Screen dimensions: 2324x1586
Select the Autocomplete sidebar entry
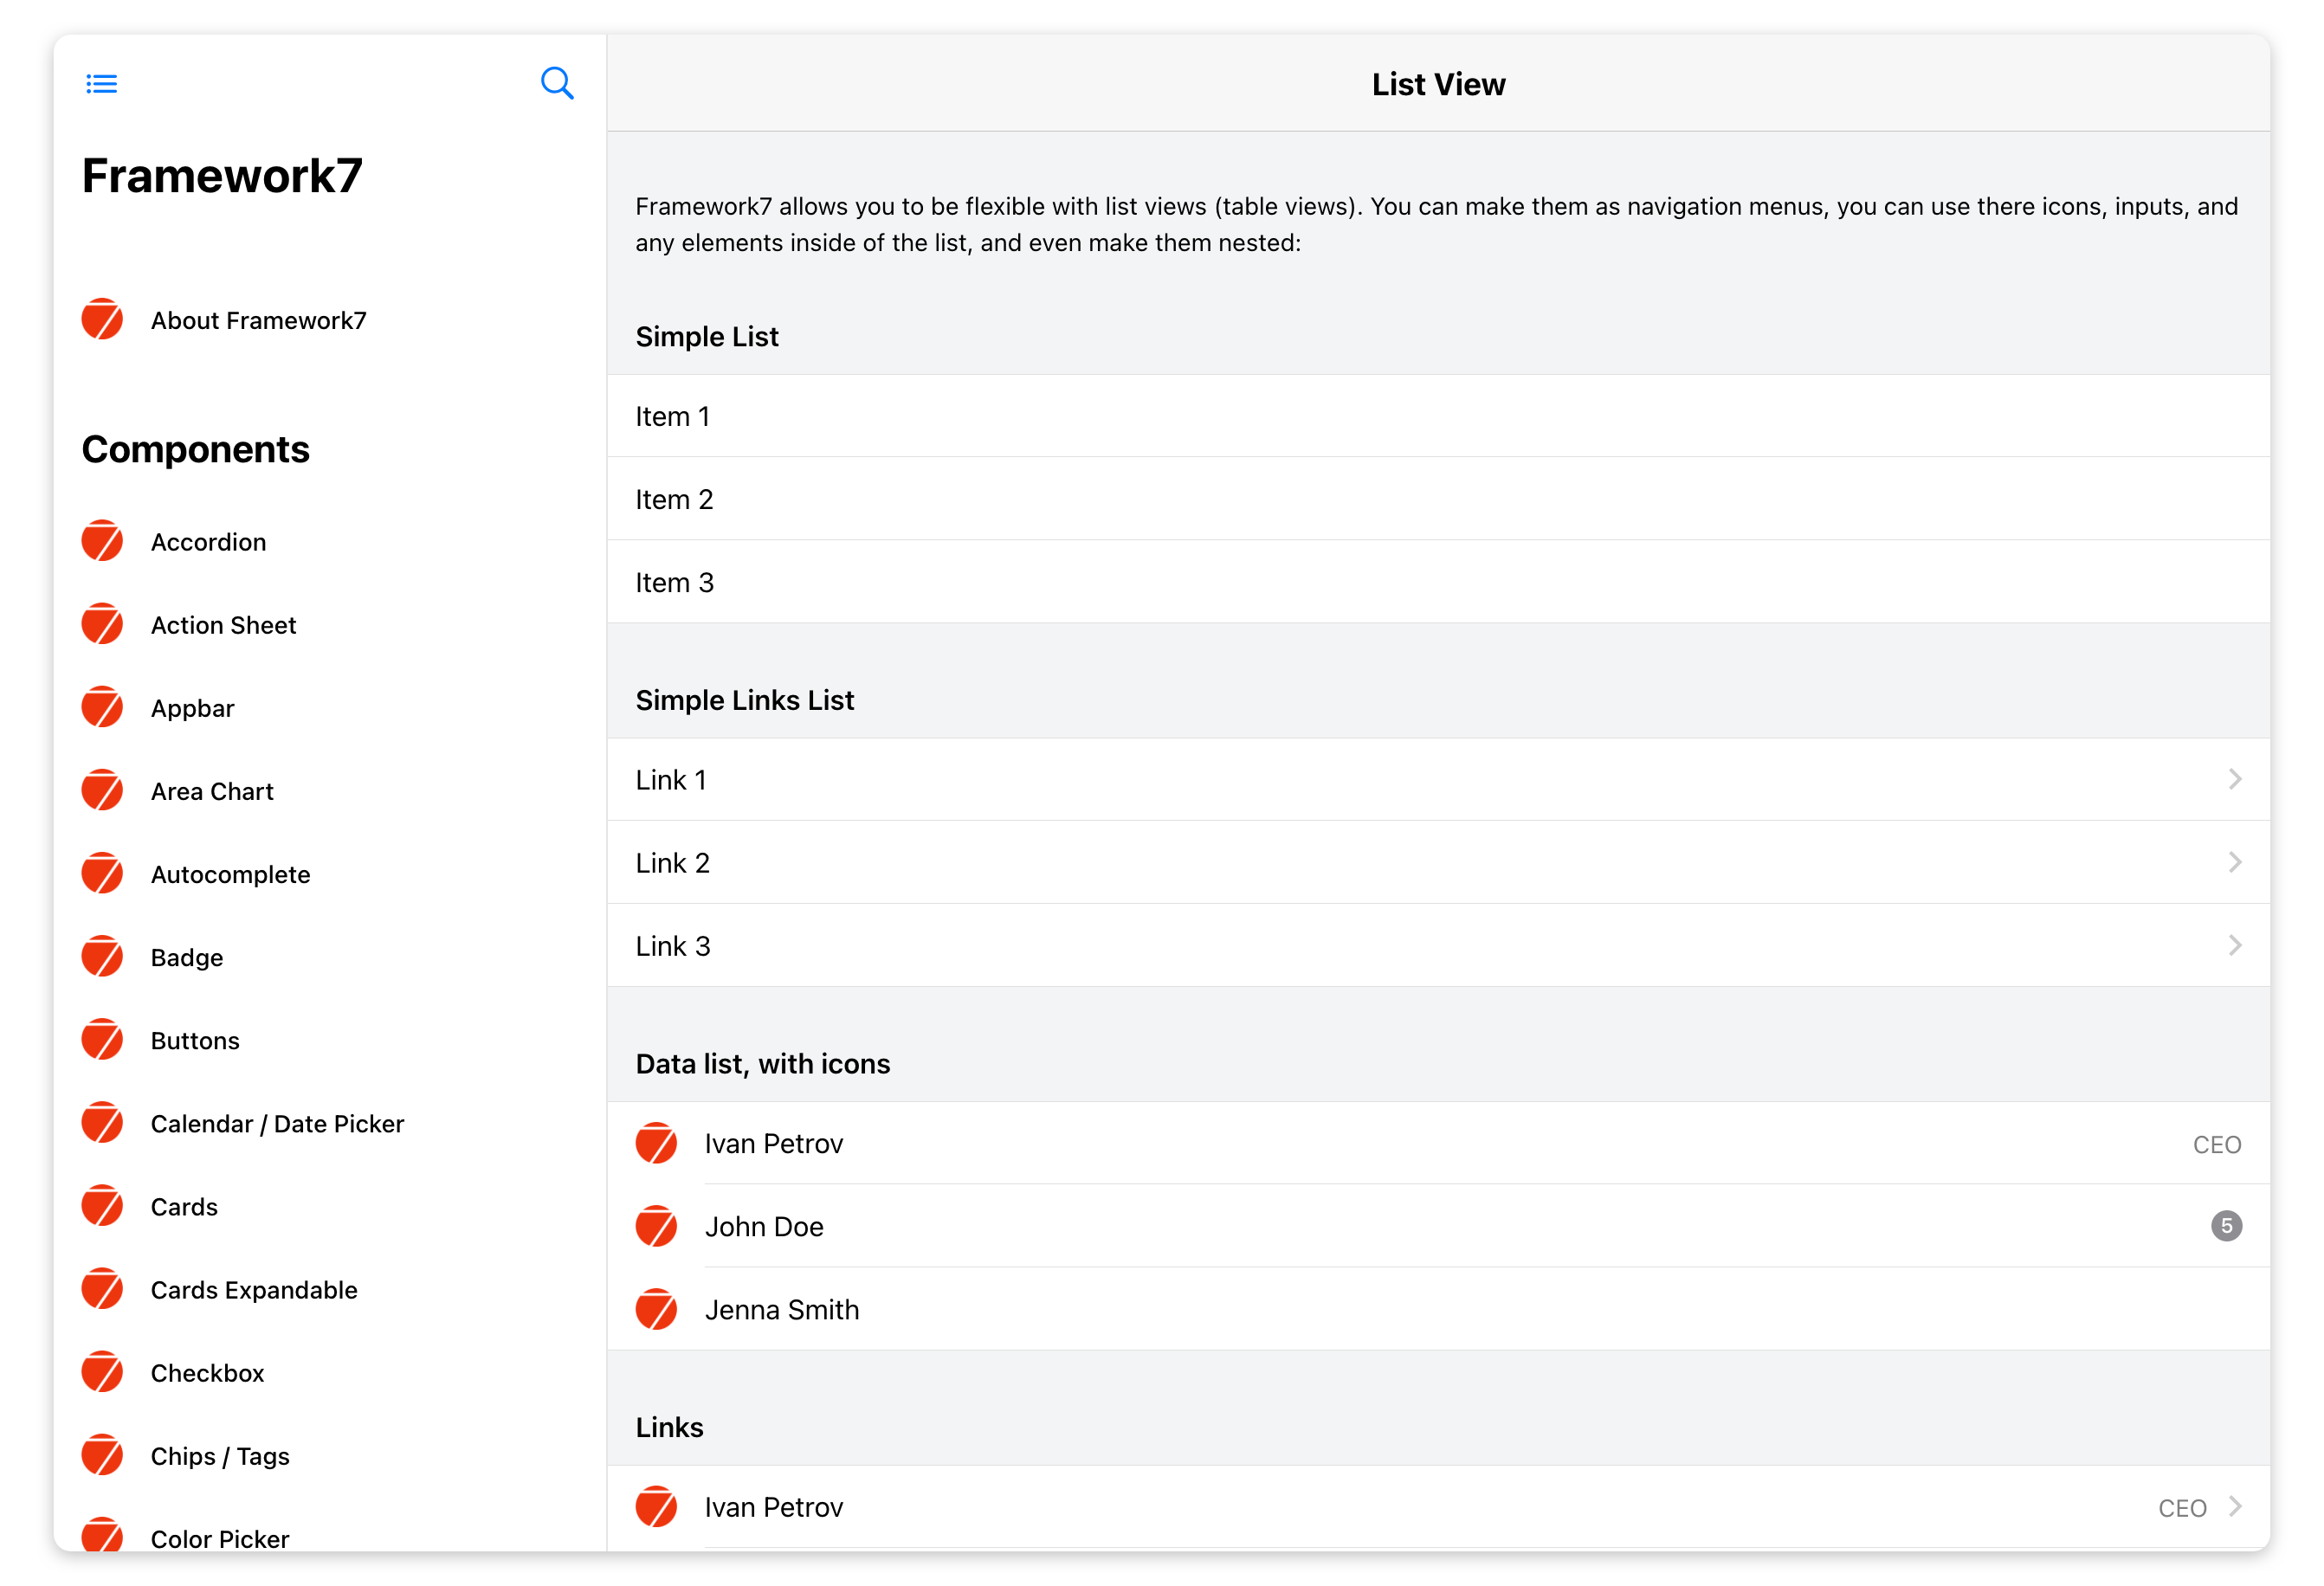tap(230, 875)
